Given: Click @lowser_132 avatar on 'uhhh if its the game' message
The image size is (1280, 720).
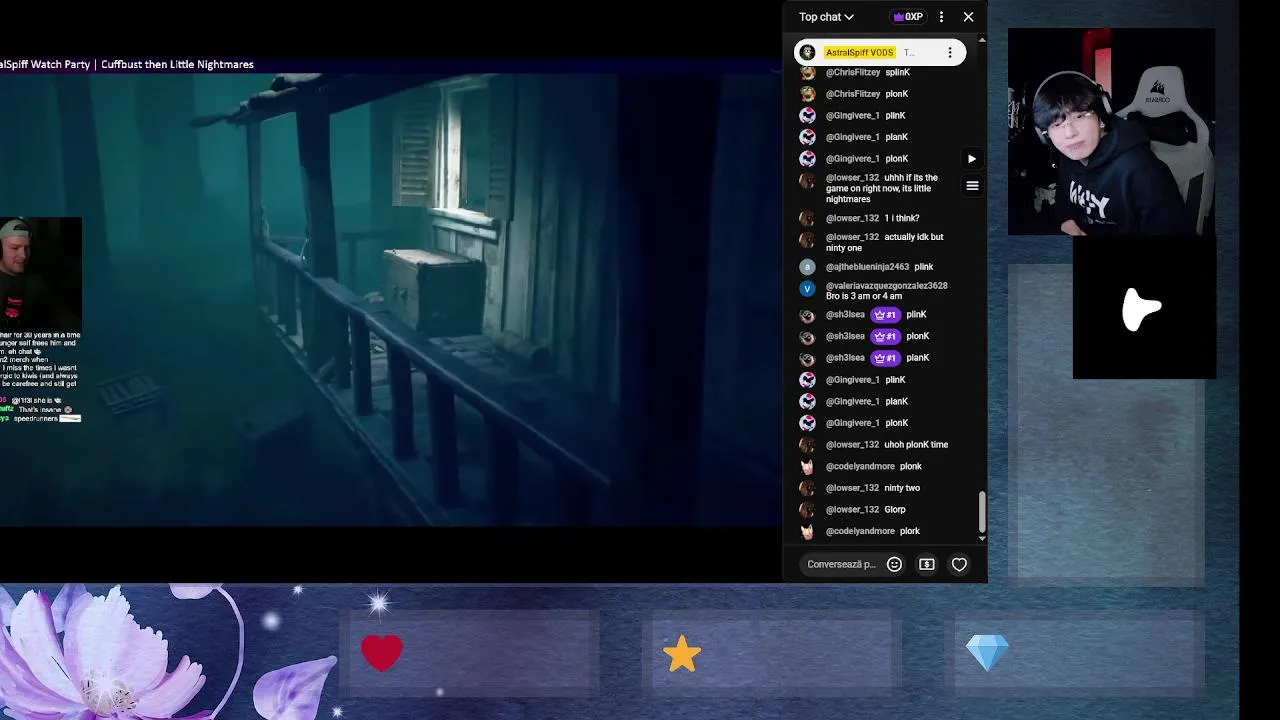Looking at the screenshot, I should click(x=807, y=181).
